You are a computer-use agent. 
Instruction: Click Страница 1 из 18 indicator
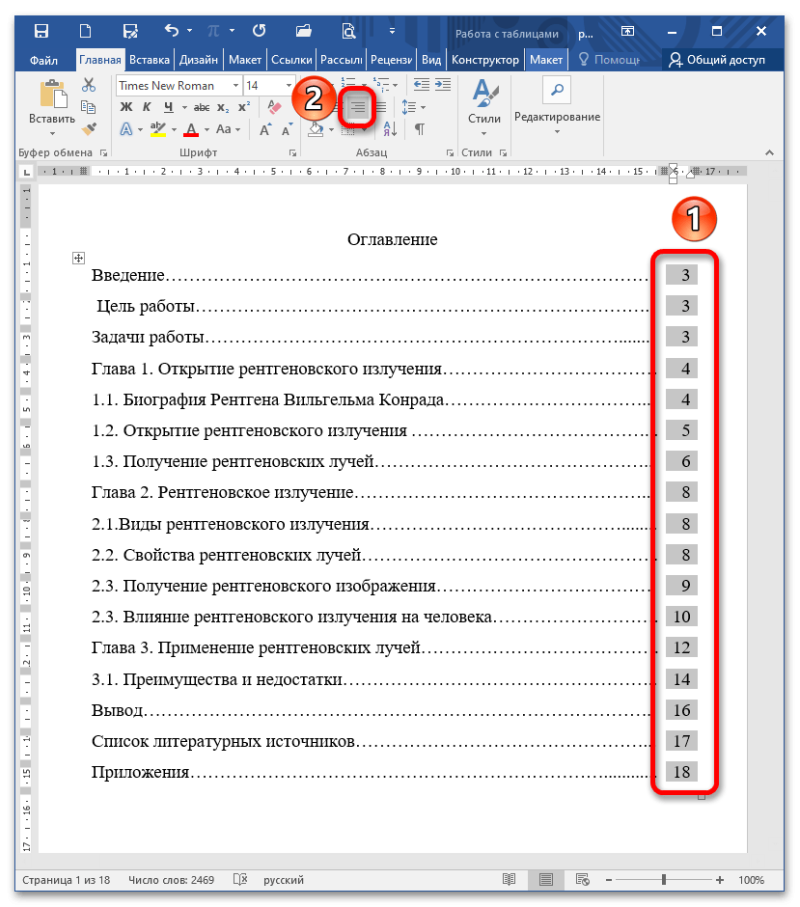[x=66, y=880]
